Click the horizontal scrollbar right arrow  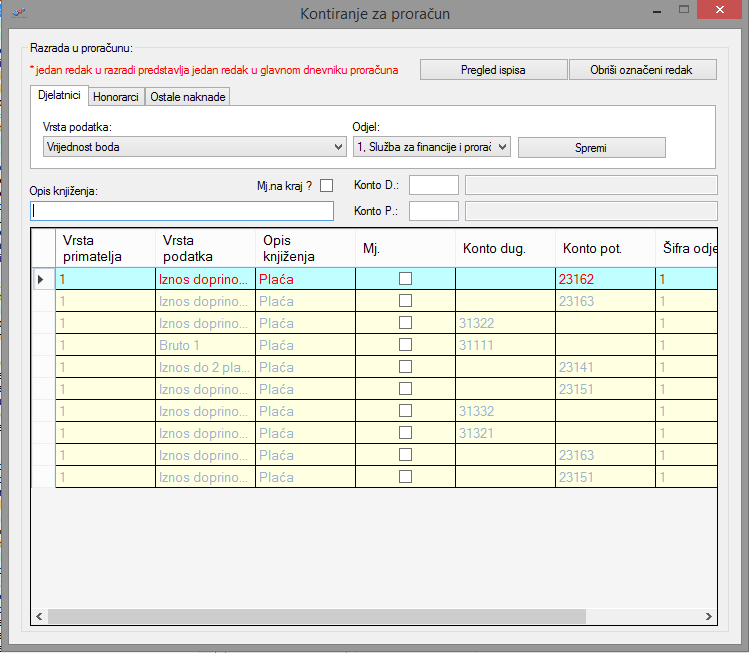[x=708, y=617]
